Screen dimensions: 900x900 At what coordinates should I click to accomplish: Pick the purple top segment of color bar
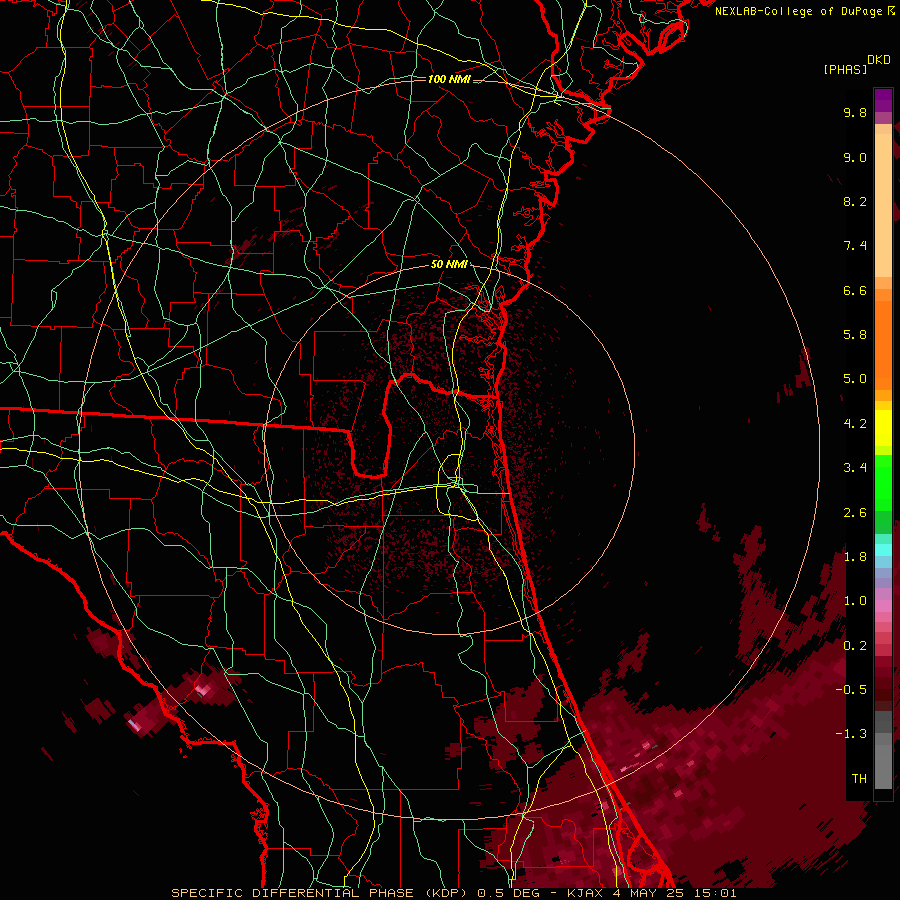click(883, 100)
